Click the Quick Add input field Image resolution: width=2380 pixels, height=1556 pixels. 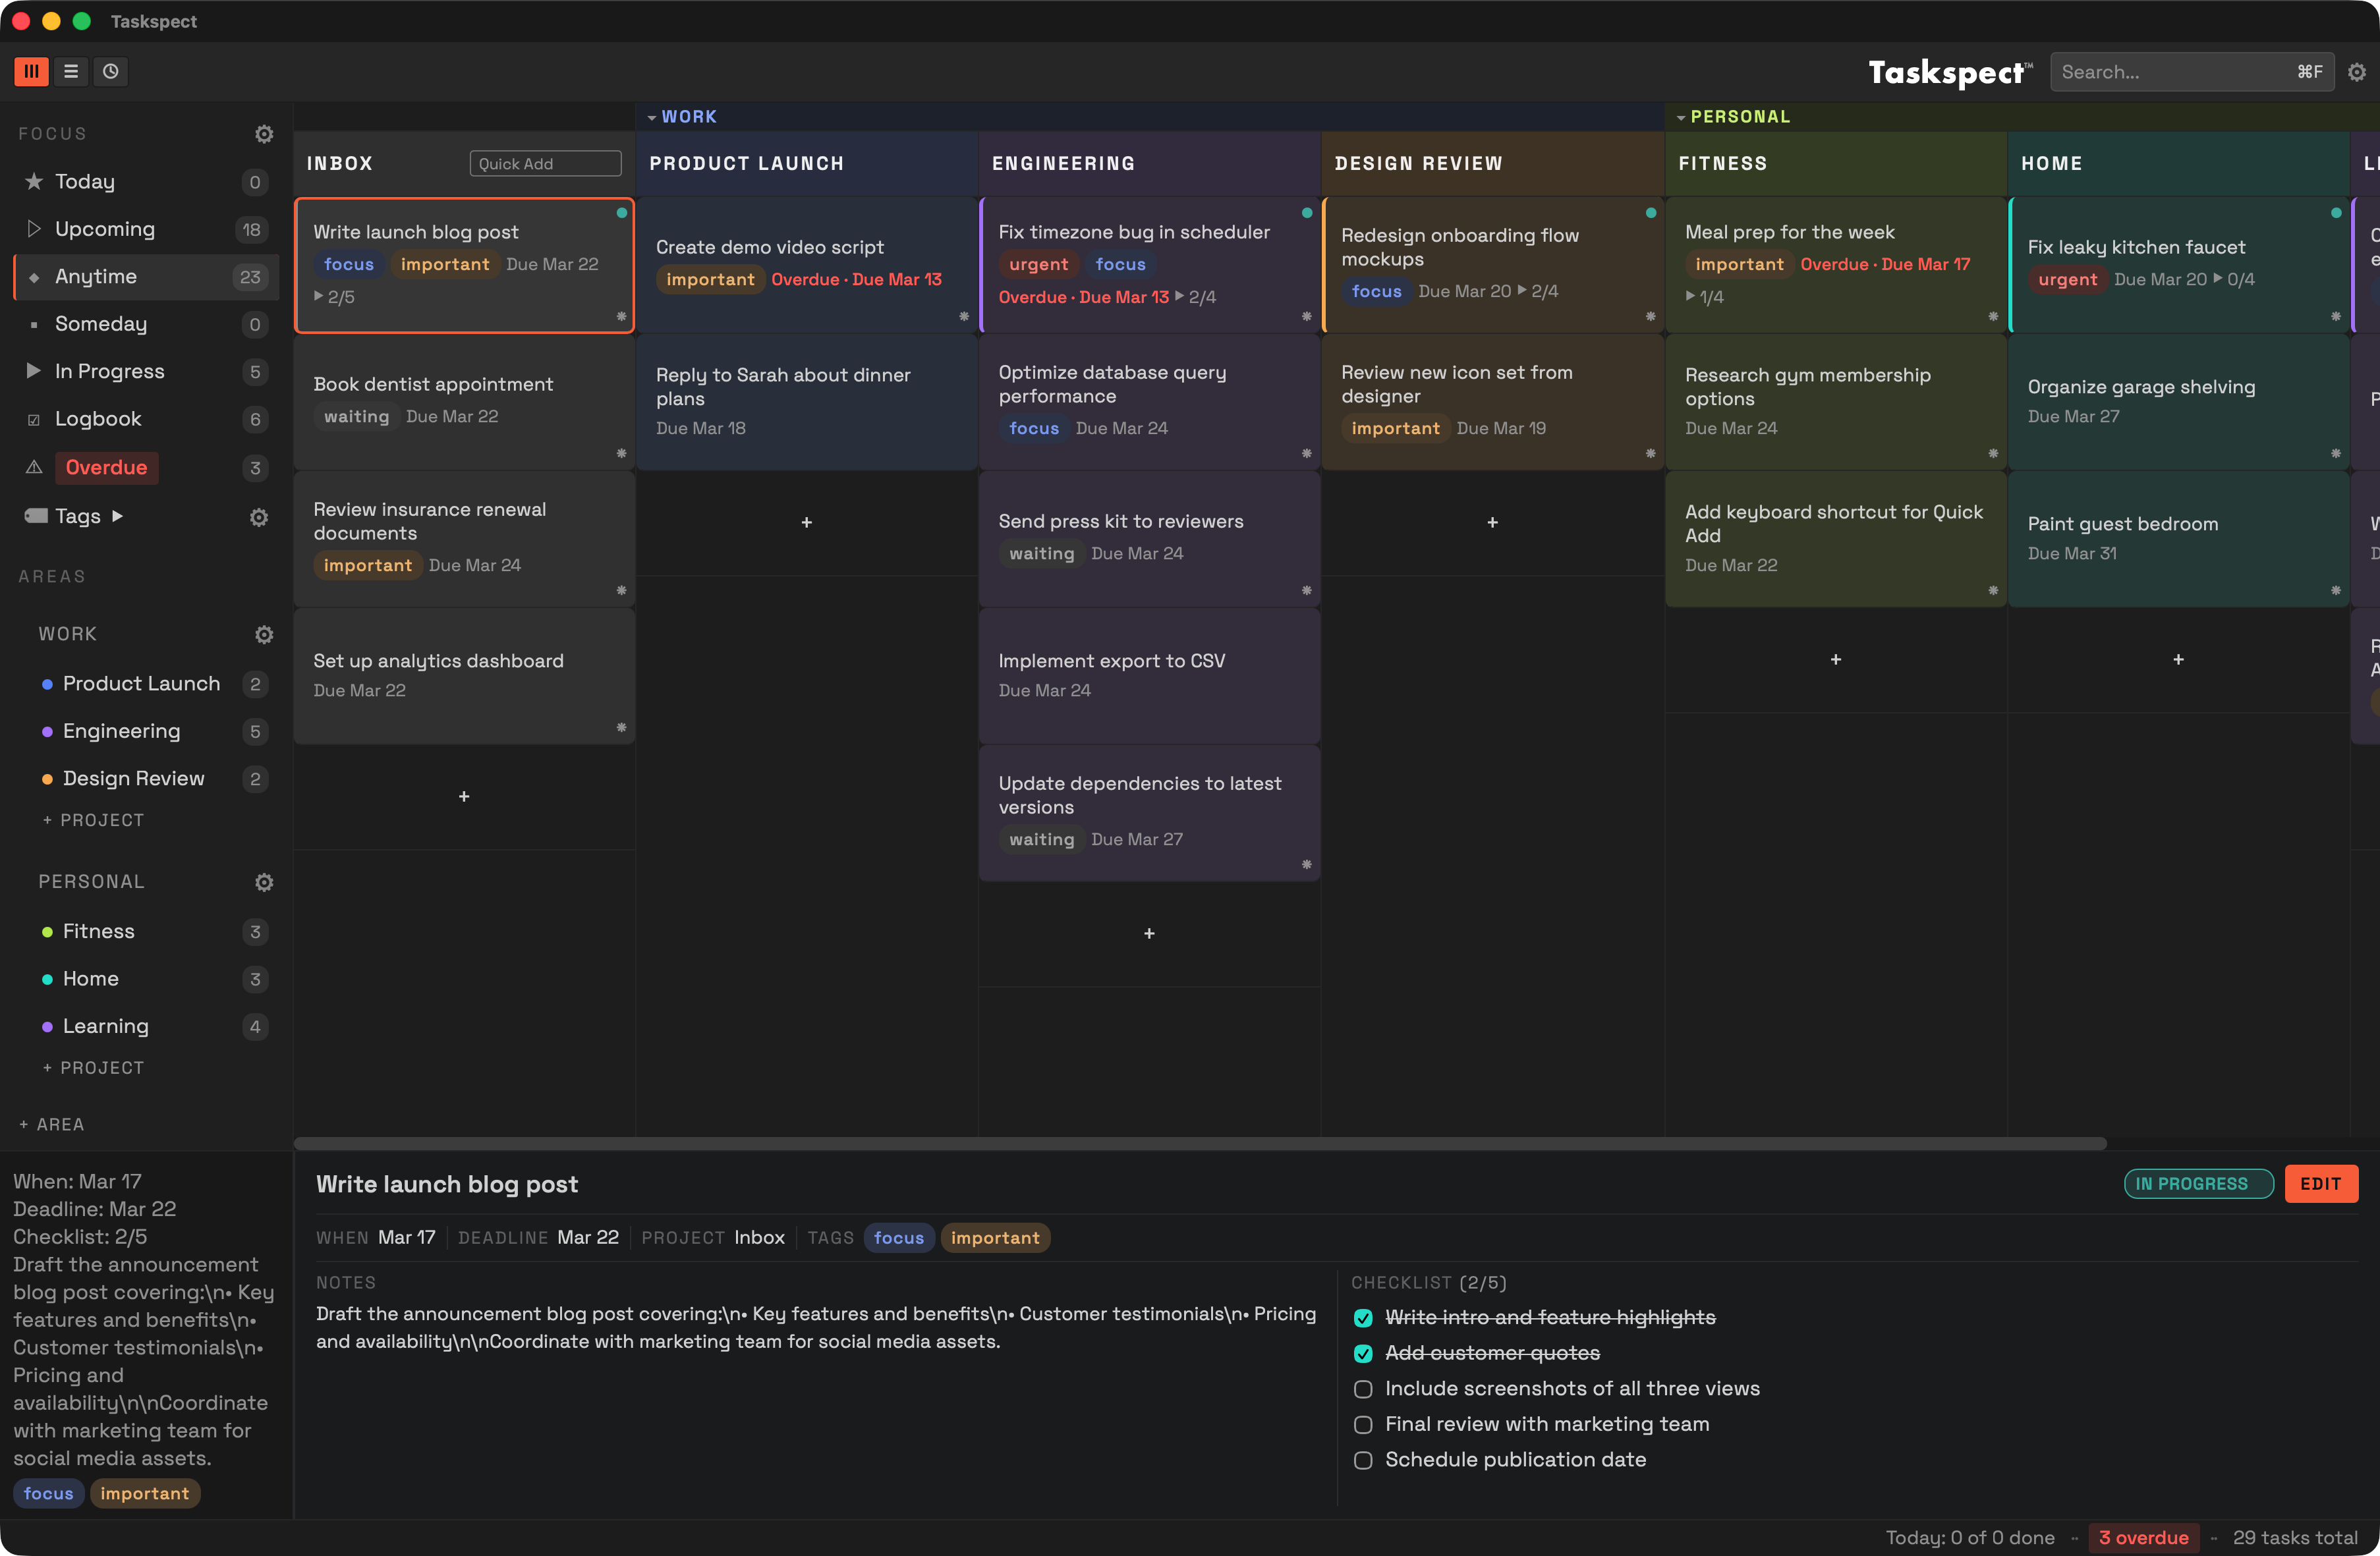tap(545, 164)
